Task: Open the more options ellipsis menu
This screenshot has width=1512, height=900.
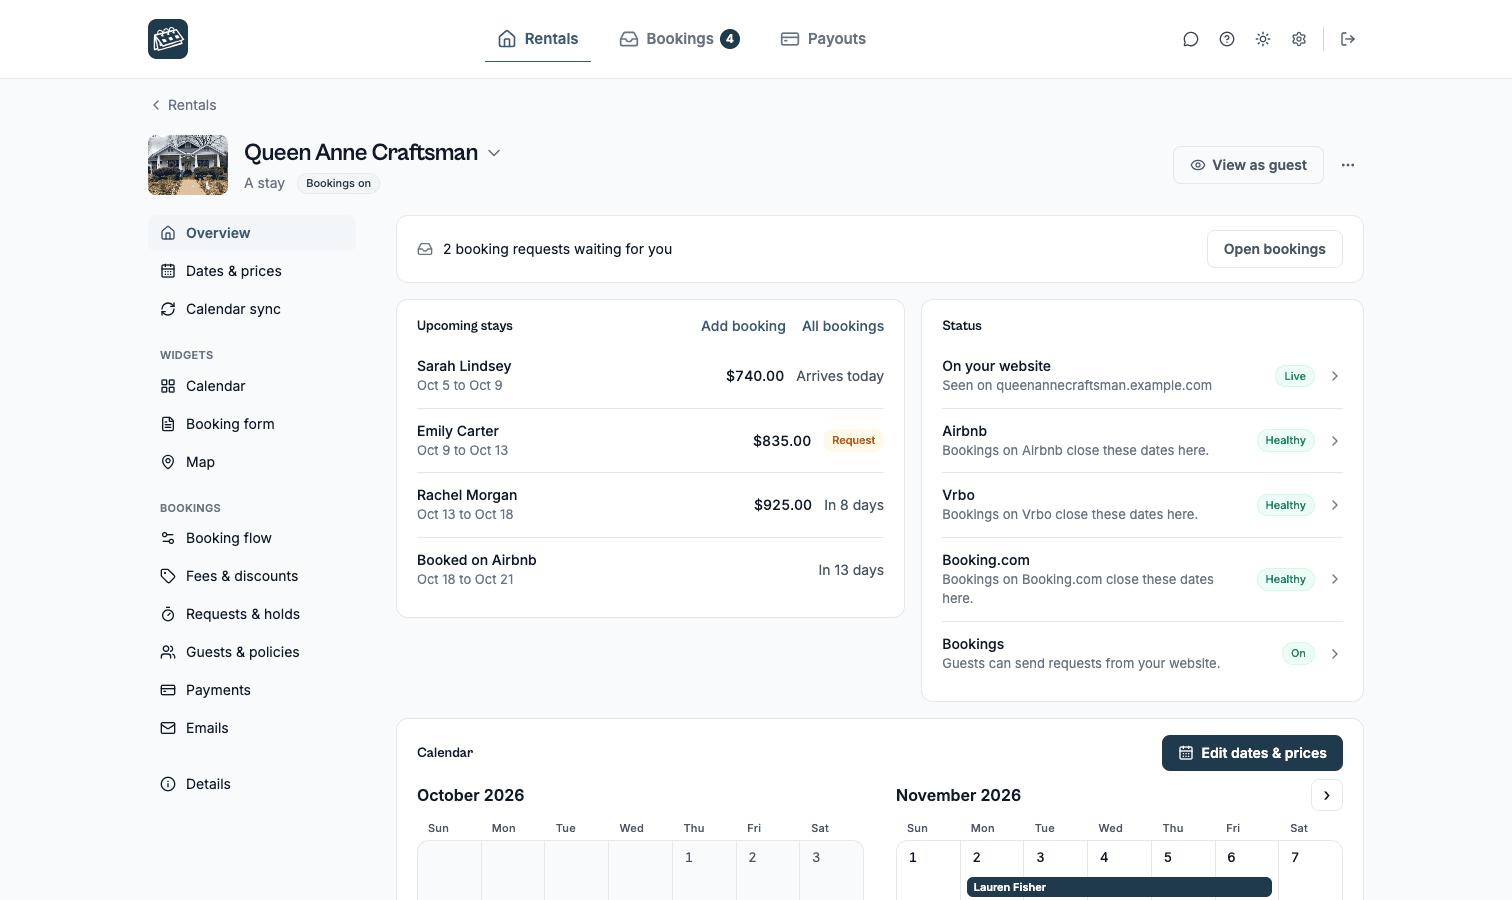Action: pos(1348,165)
